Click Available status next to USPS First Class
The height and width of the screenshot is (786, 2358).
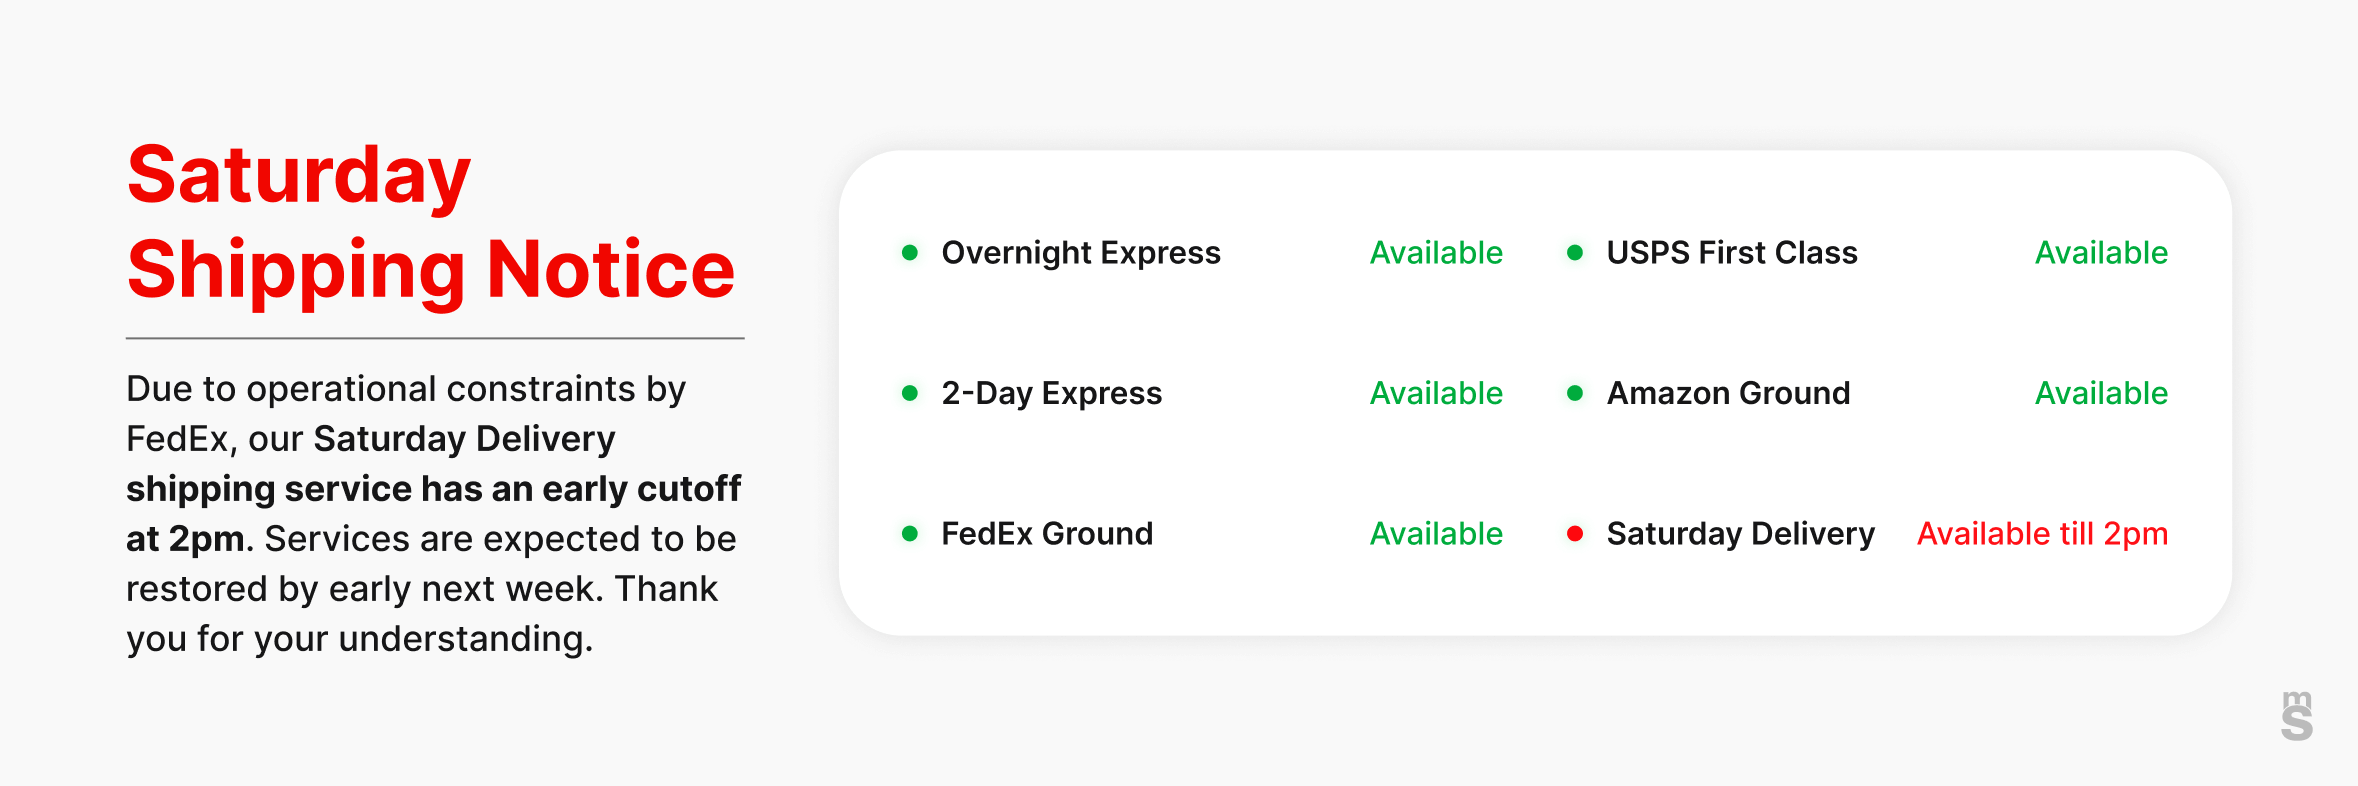2101,253
